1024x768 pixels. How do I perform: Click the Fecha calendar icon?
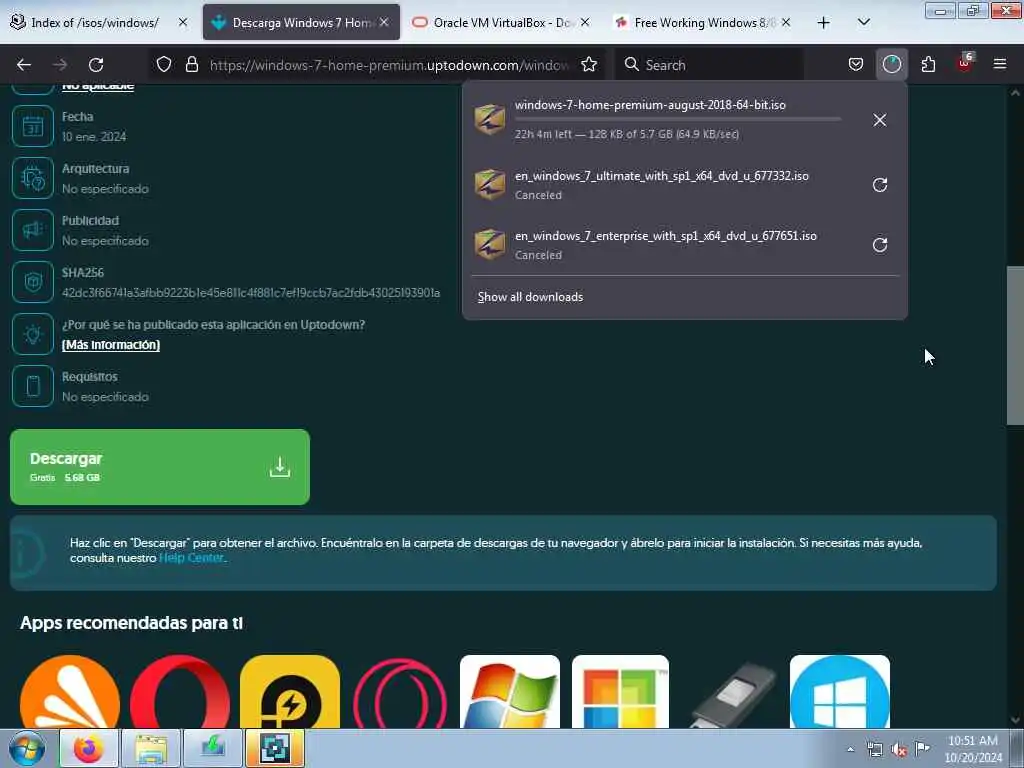click(x=33, y=126)
